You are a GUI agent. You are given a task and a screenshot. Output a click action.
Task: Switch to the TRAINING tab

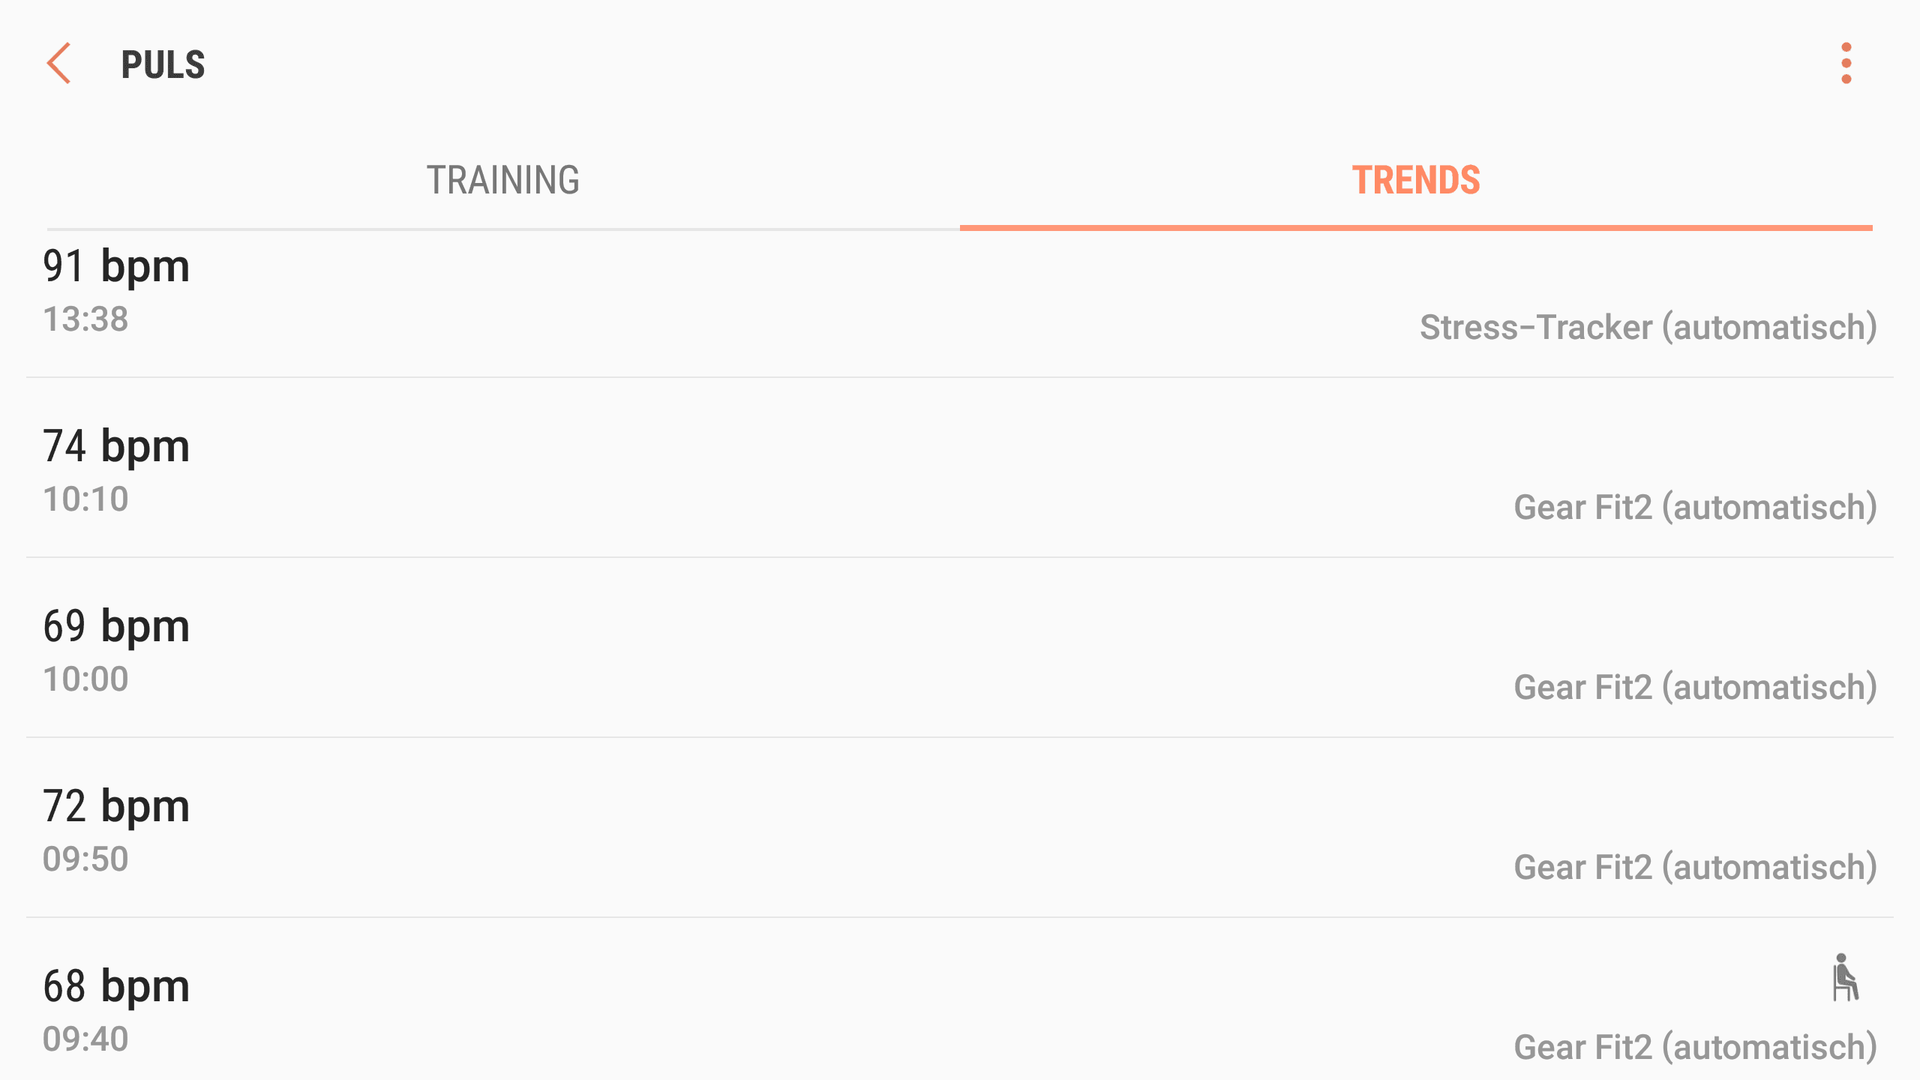point(503,180)
